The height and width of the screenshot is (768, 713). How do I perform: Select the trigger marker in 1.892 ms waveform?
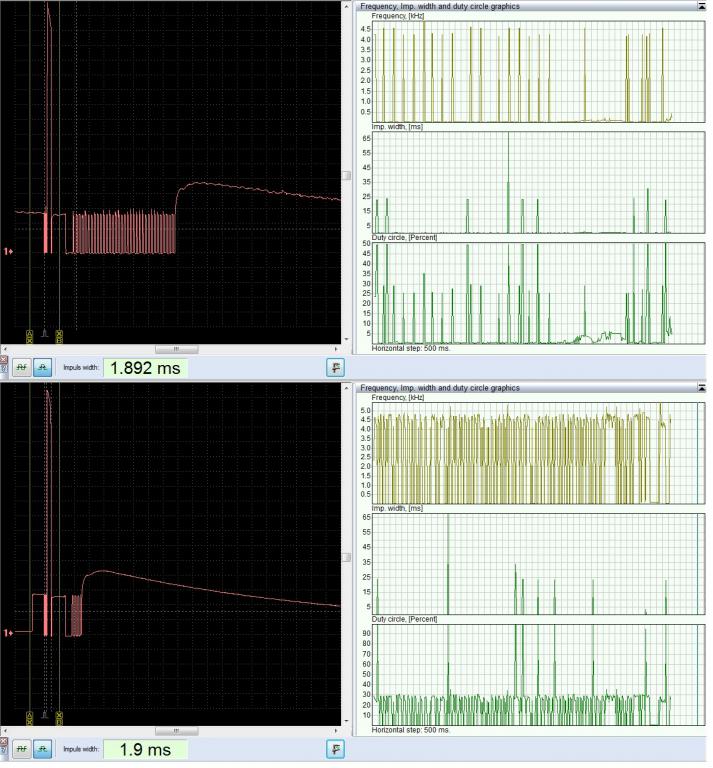click(x=45, y=334)
